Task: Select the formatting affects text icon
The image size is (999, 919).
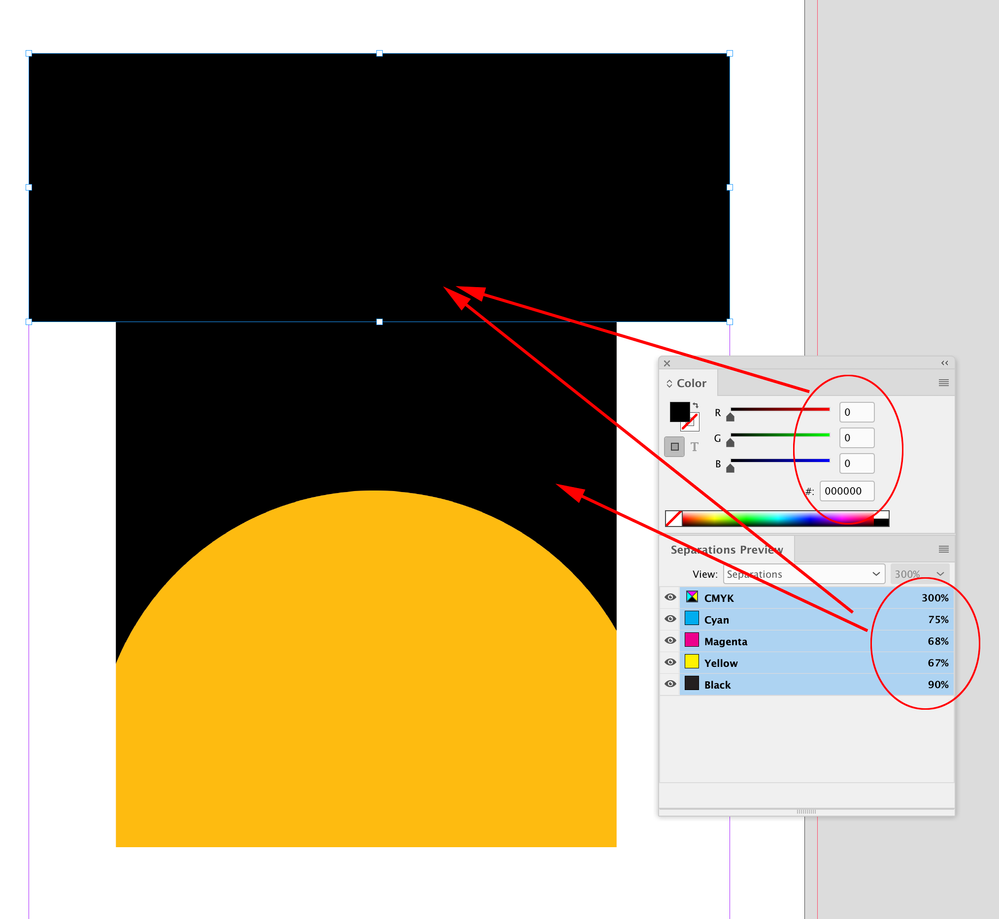Action: click(x=694, y=445)
